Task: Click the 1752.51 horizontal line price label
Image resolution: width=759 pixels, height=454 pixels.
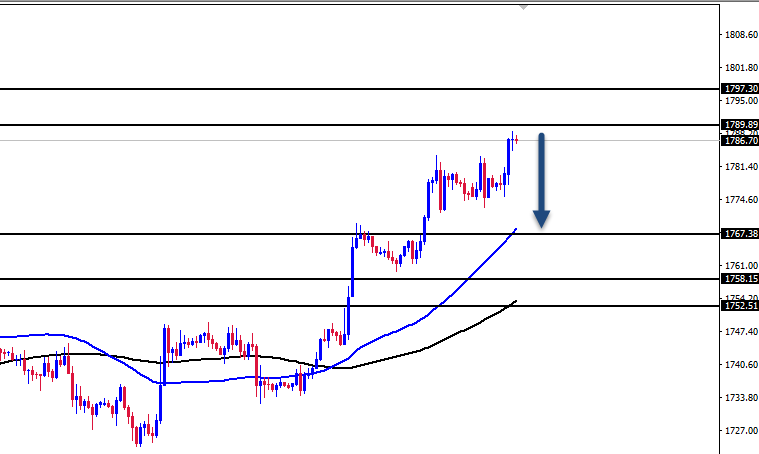Action: coord(740,306)
